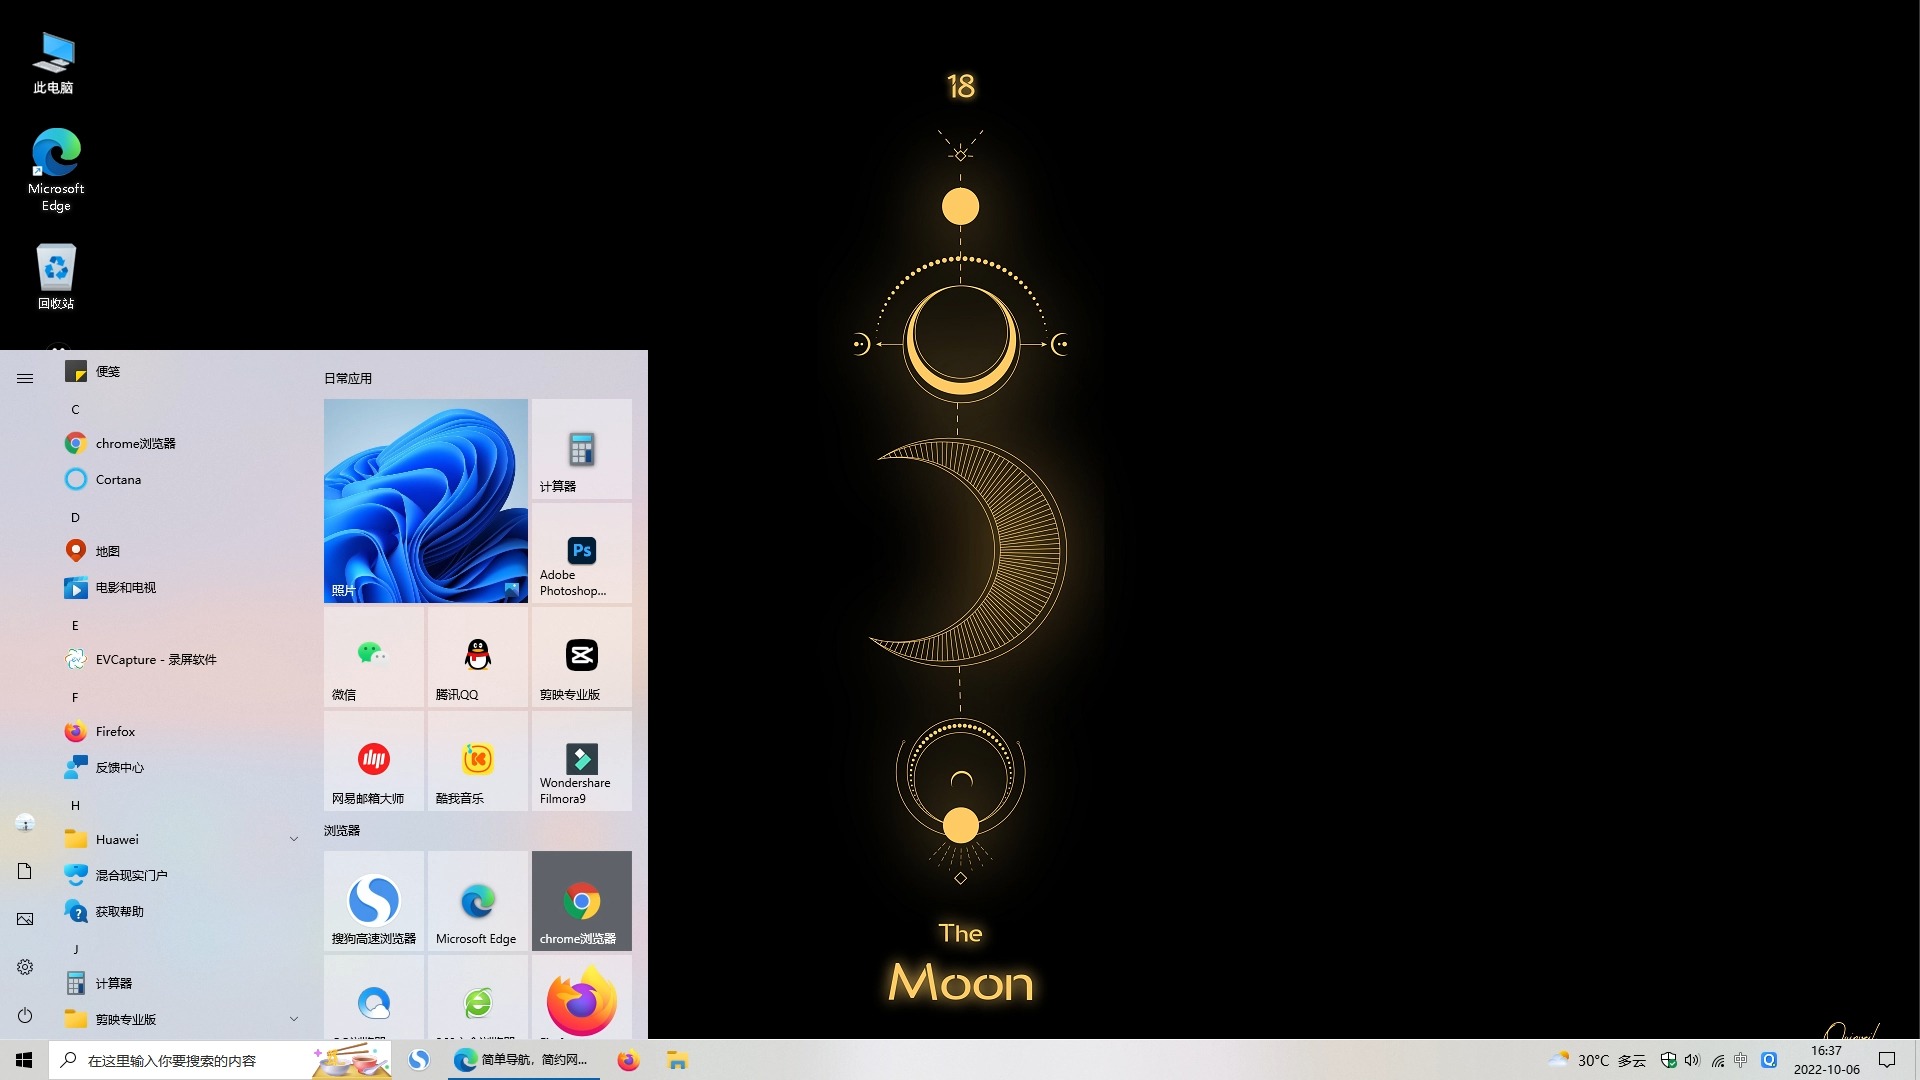The image size is (1920, 1080).
Task: Expand the Start menu hamburger button
Action: 25,378
